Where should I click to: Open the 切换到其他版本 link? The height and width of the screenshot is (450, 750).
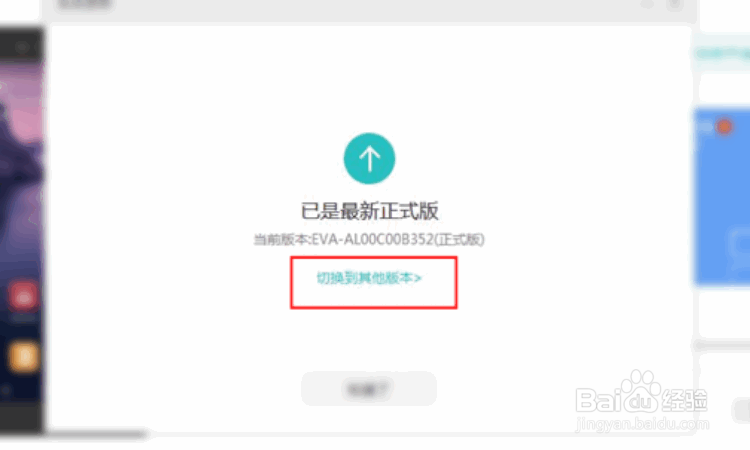coord(369,278)
